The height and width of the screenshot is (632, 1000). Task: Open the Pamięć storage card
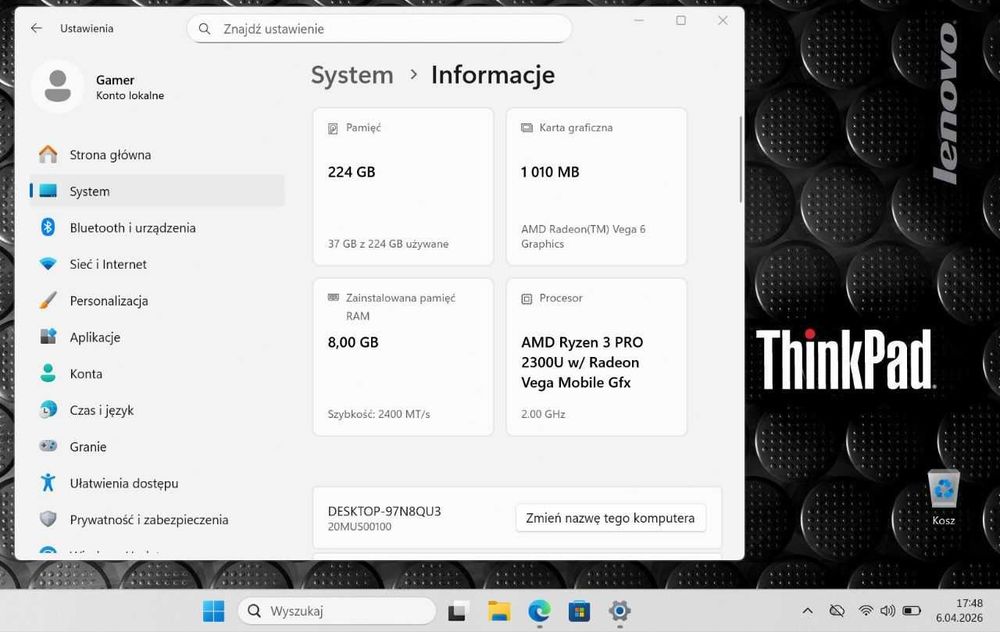(x=403, y=186)
